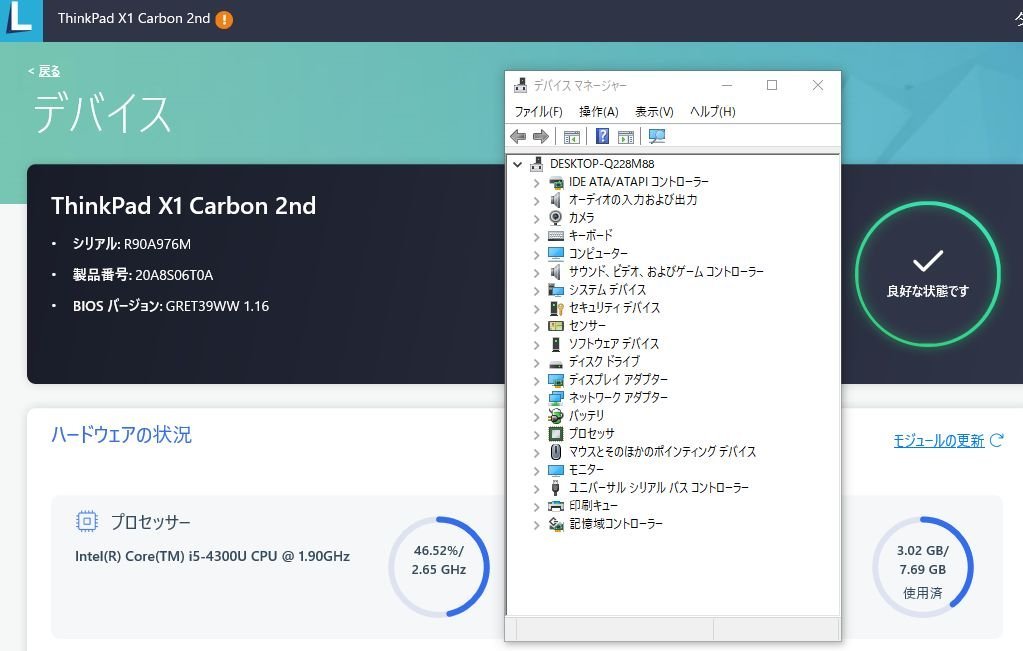Expand the ネットワーク アダプター category

tap(536, 399)
